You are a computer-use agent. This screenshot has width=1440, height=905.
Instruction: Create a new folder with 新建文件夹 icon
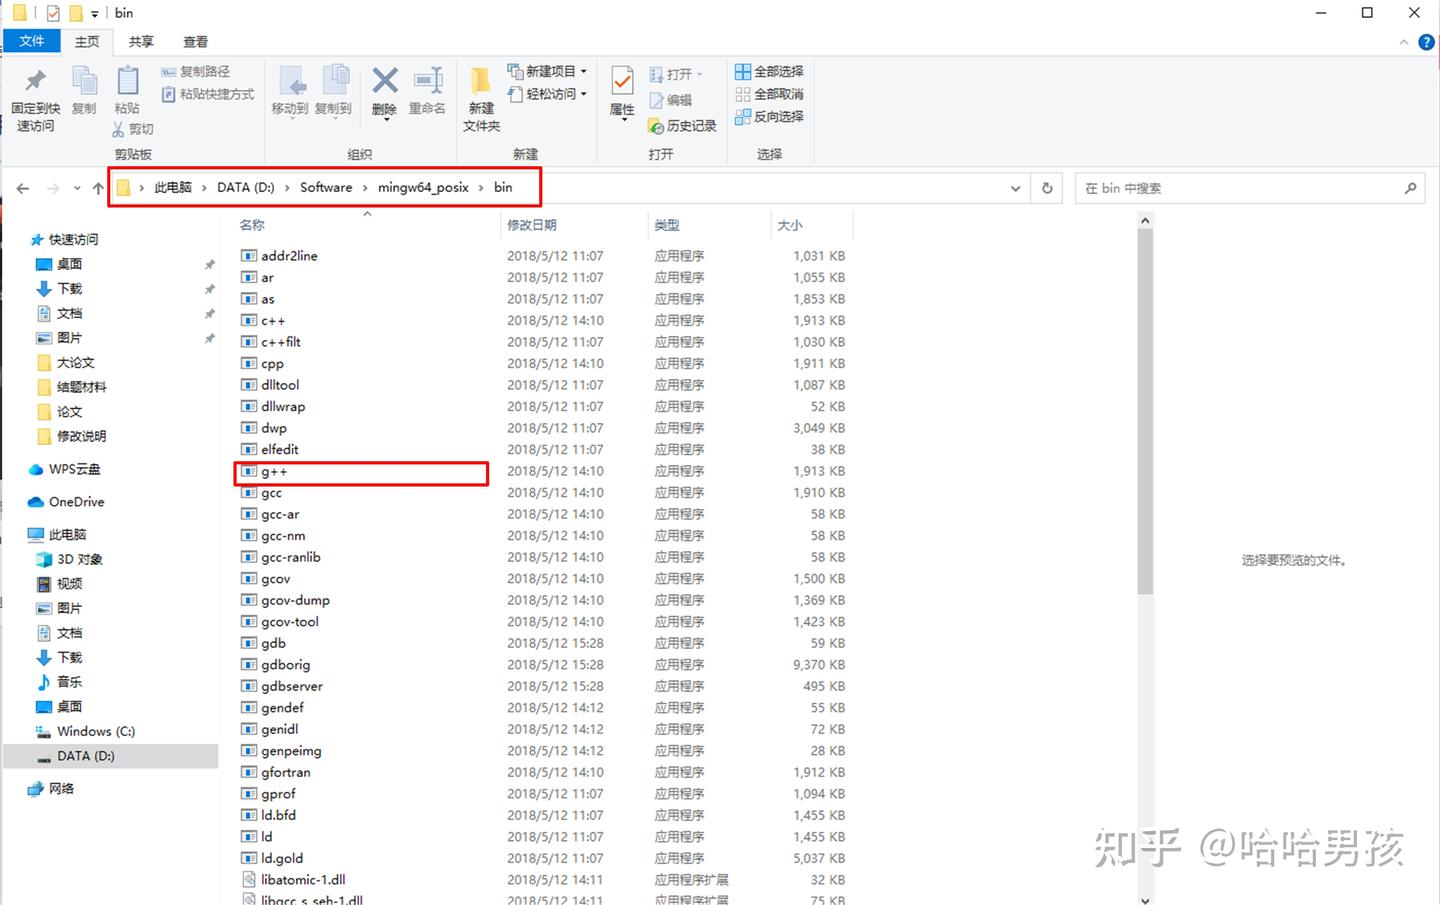coord(480,95)
